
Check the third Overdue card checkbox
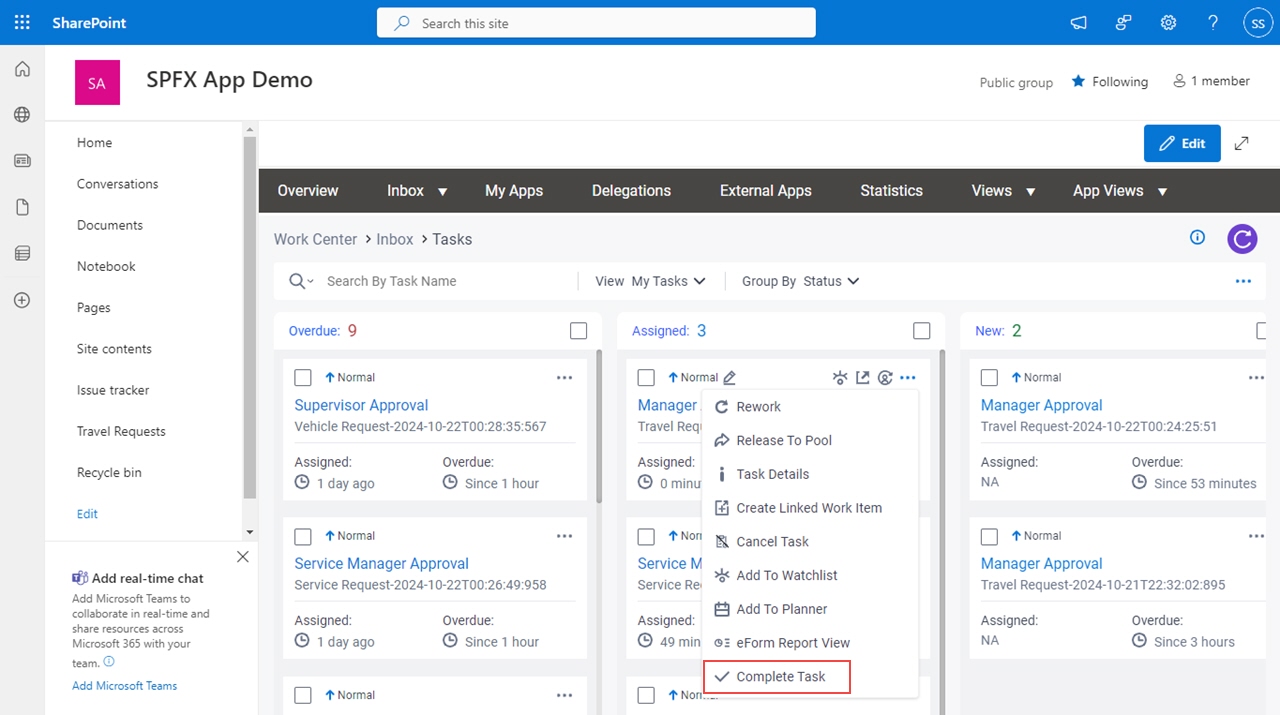coord(303,695)
